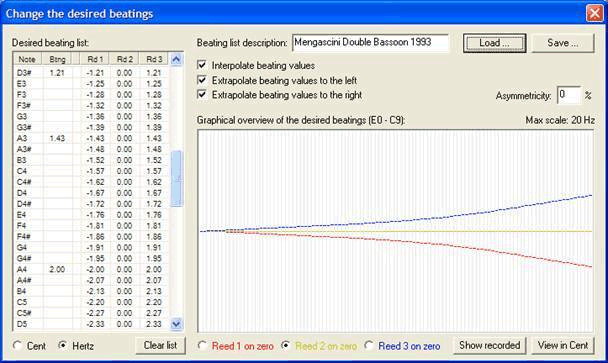Click Rd 3 value 2.27 for C5#
The width and height of the screenshot is (608, 363).
pos(154,313)
